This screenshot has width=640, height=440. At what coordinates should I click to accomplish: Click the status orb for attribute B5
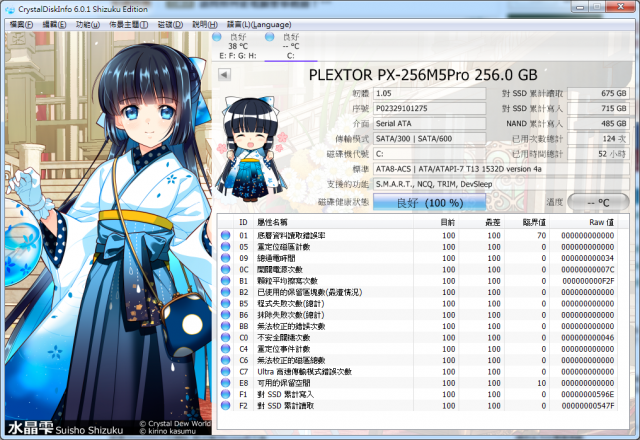pos(225,303)
